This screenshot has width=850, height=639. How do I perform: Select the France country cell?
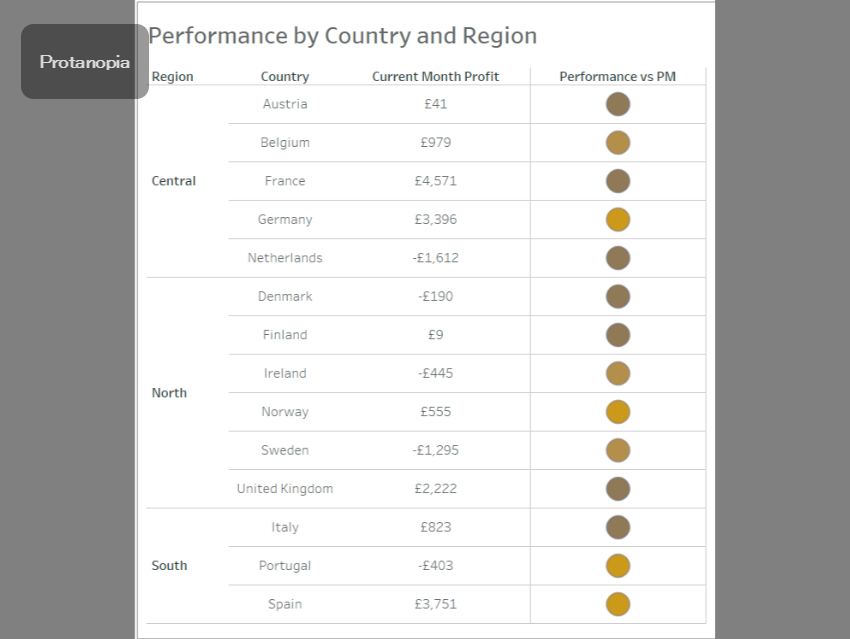pyautogui.click(x=285, y=181)
